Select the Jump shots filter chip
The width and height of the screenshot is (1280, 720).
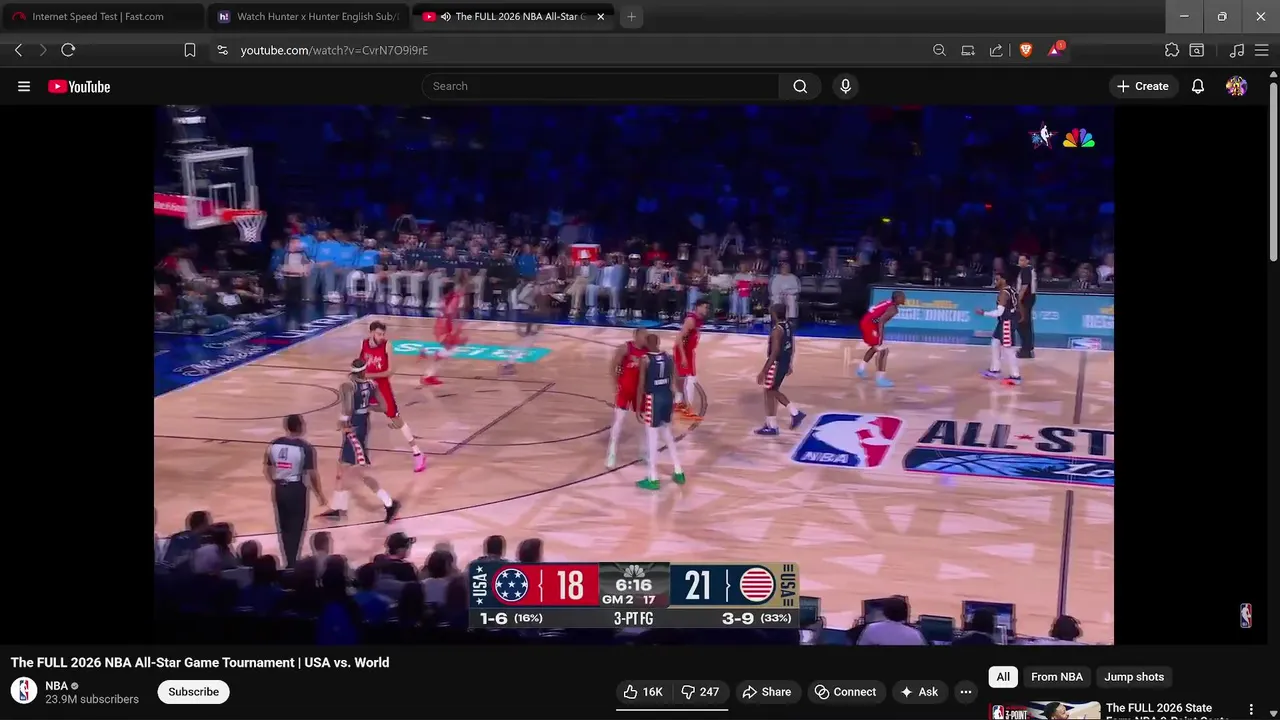[x=1134, y=677]
